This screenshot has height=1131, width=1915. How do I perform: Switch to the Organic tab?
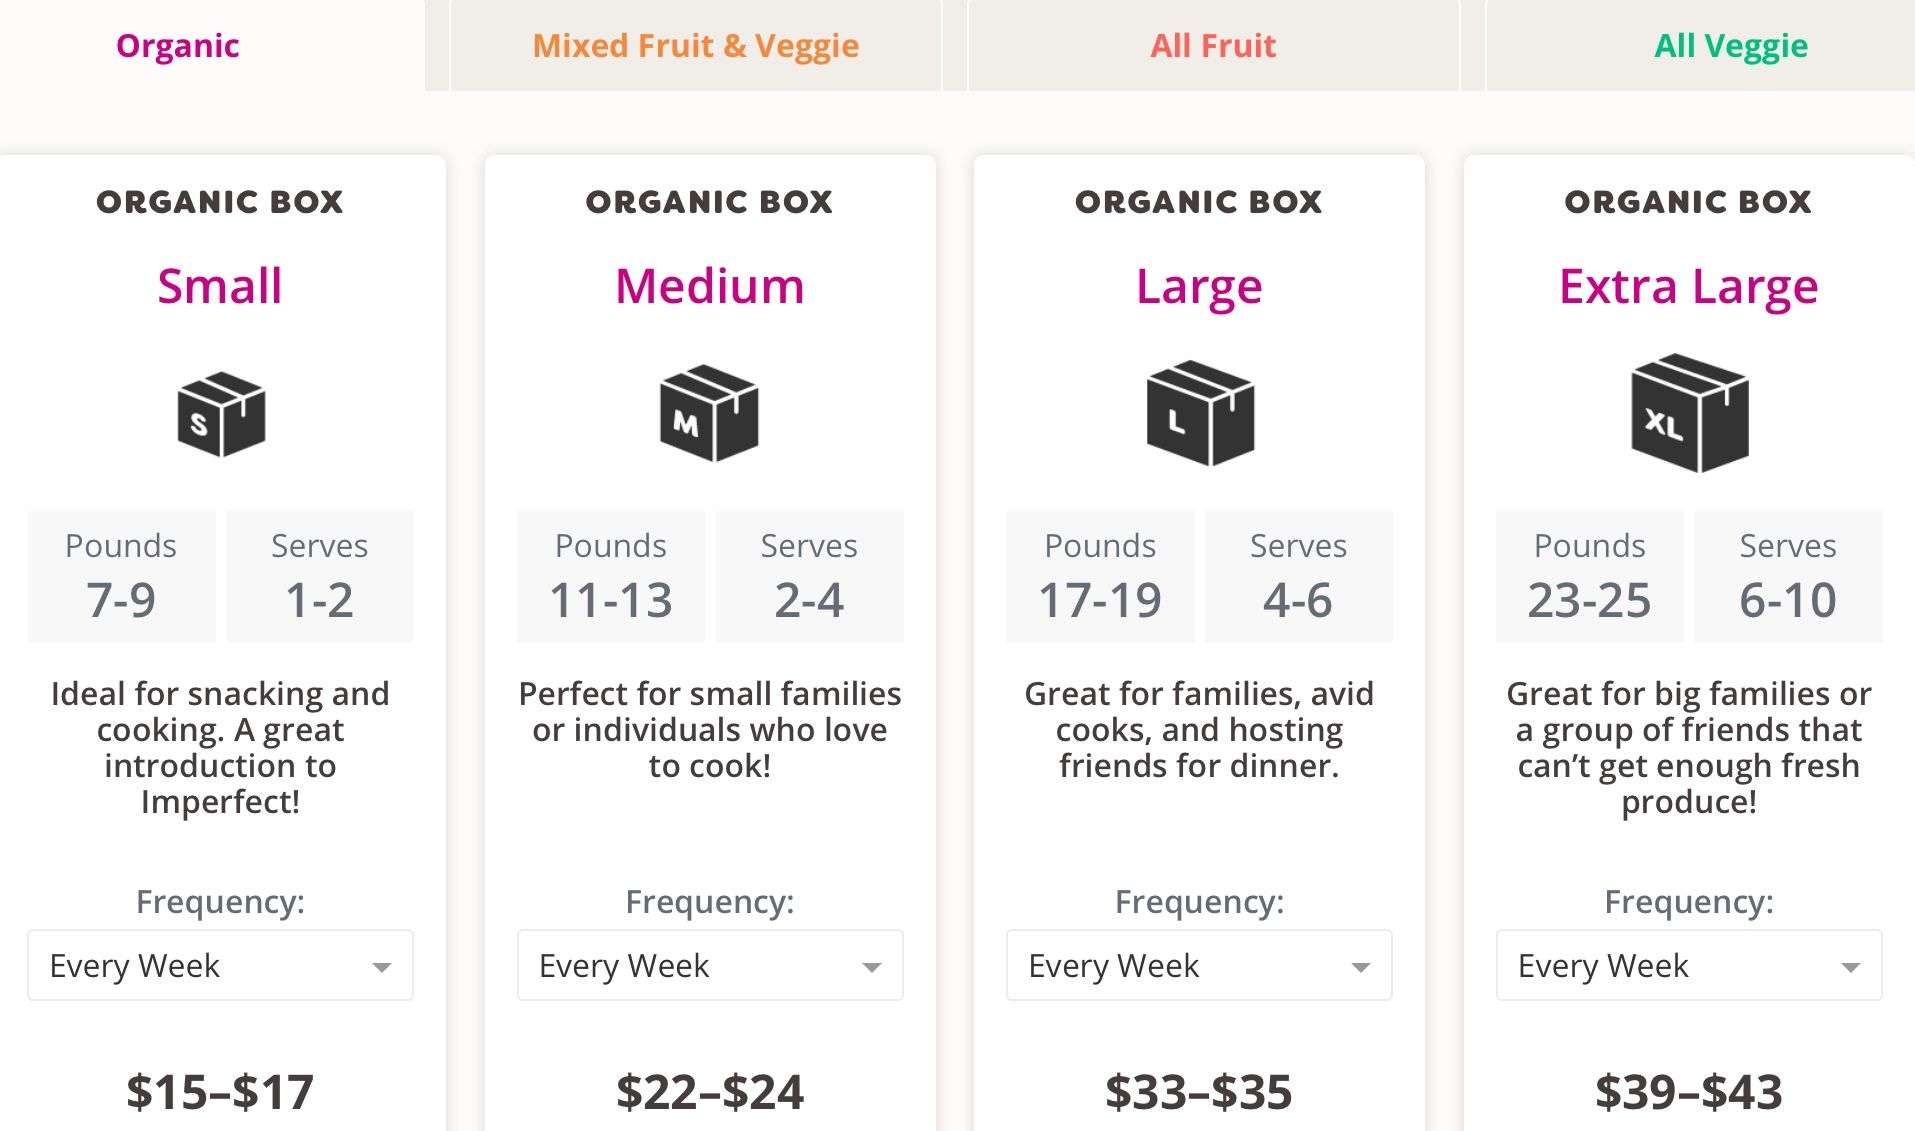[x=178, y=46]
